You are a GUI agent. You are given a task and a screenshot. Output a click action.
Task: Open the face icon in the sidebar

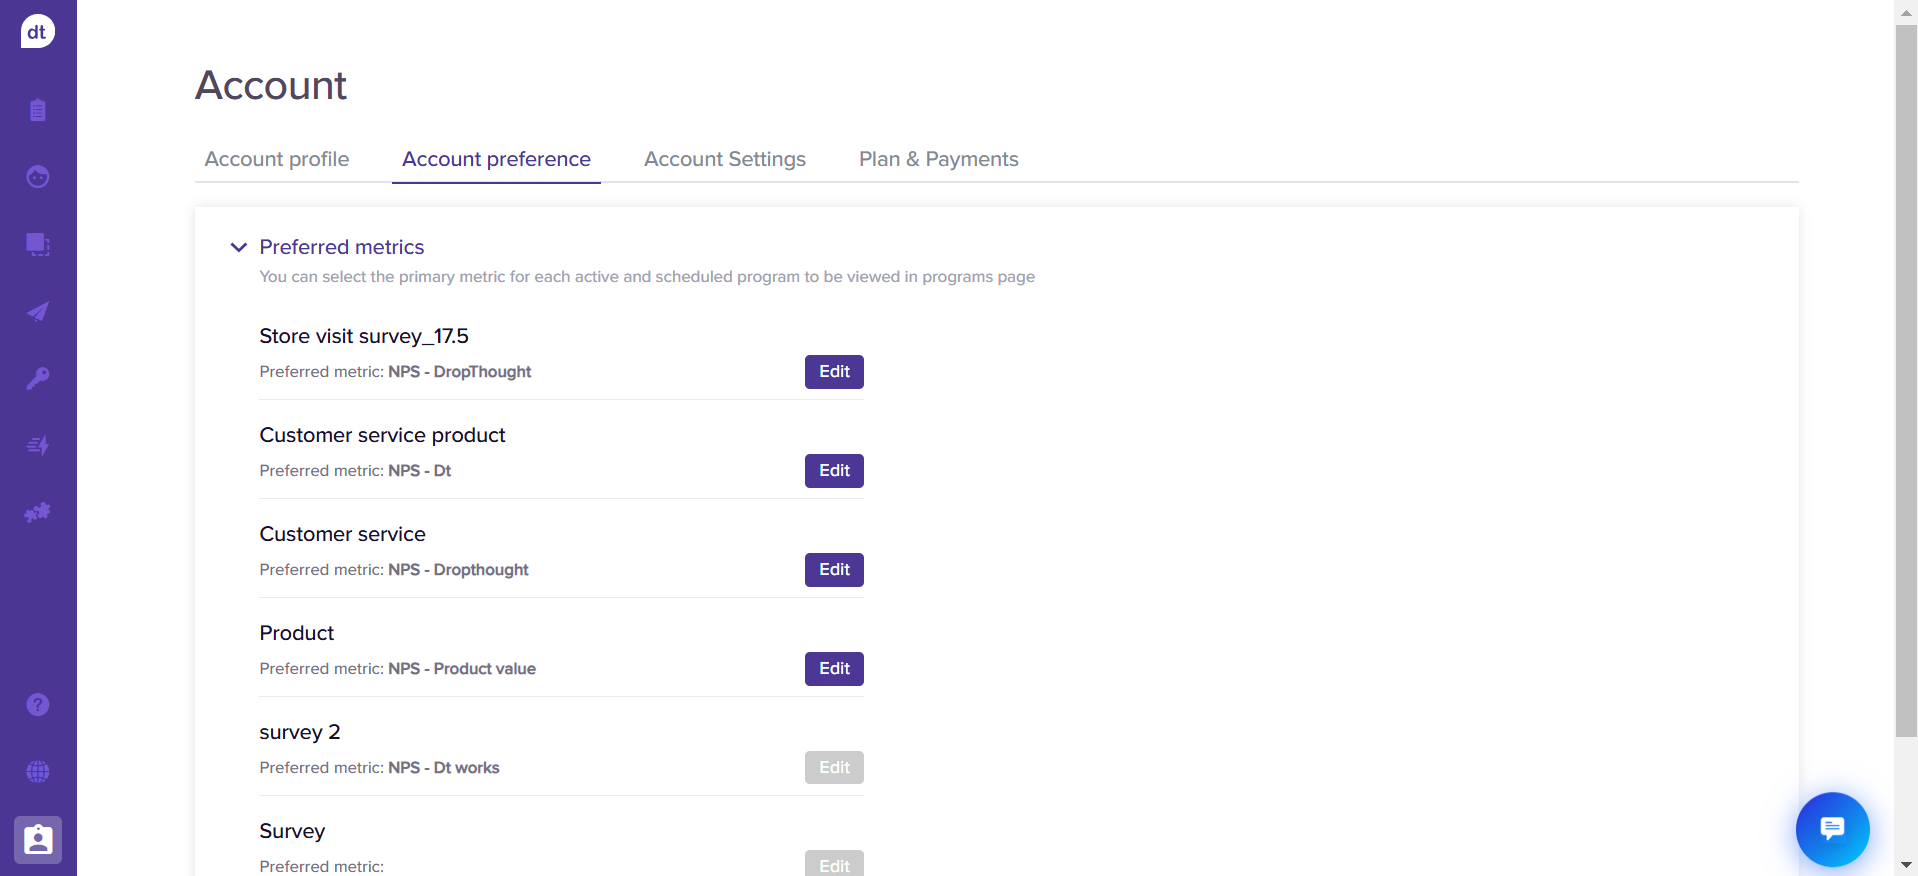[x=38, y=177]
